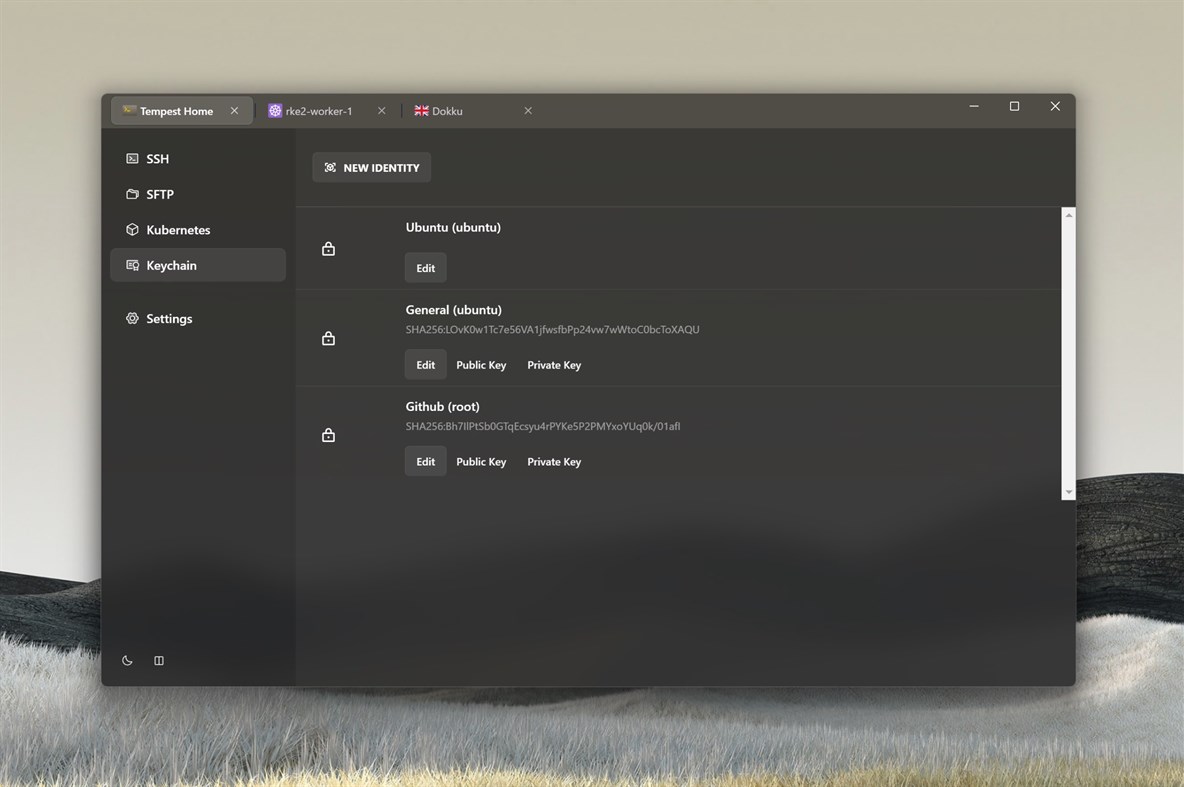Toggle the sidebar panel visibility
Screen dimensions: 1184x787
(x=159, y=660)
